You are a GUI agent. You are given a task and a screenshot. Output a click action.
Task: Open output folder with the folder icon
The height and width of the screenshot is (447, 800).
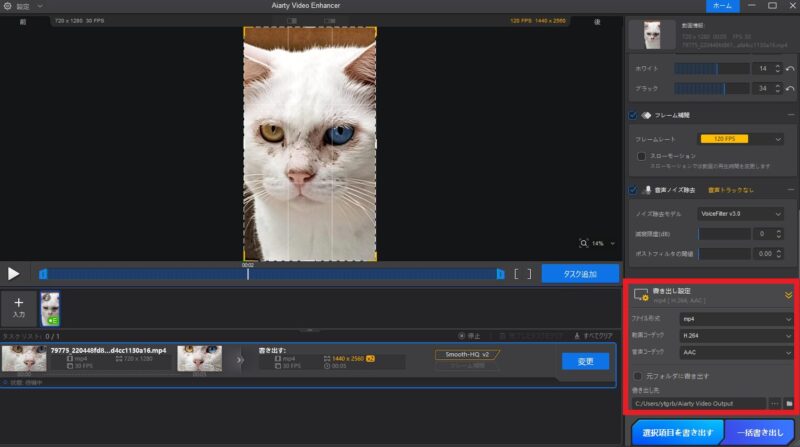[789, 403]
